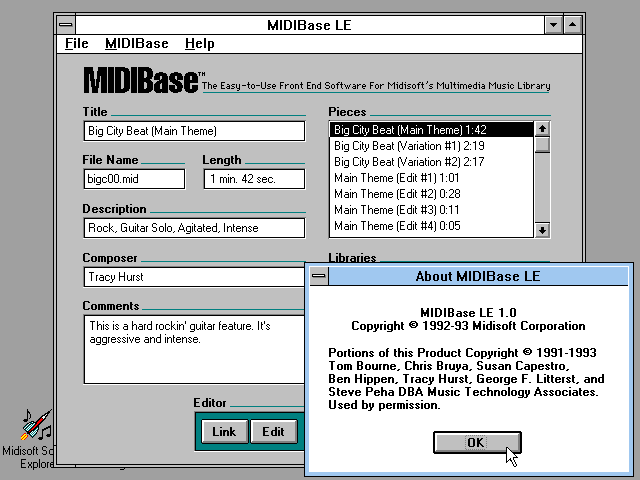Click in the Title input field
The width and height of the screenshot is (640, 480).
click(194, 131)
